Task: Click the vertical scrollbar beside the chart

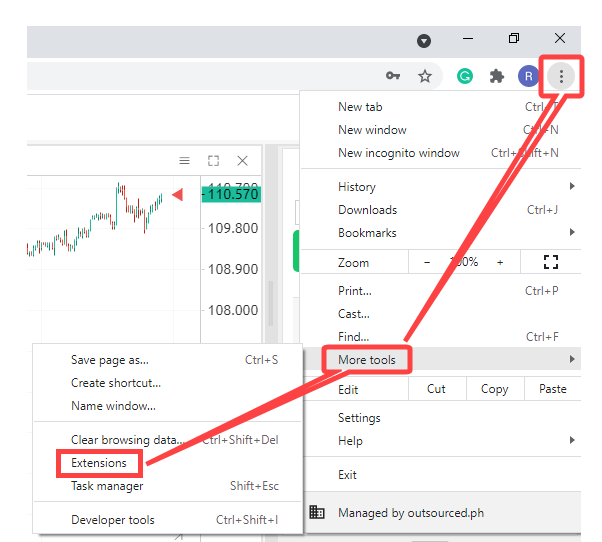Action: (x=271, y=303)
